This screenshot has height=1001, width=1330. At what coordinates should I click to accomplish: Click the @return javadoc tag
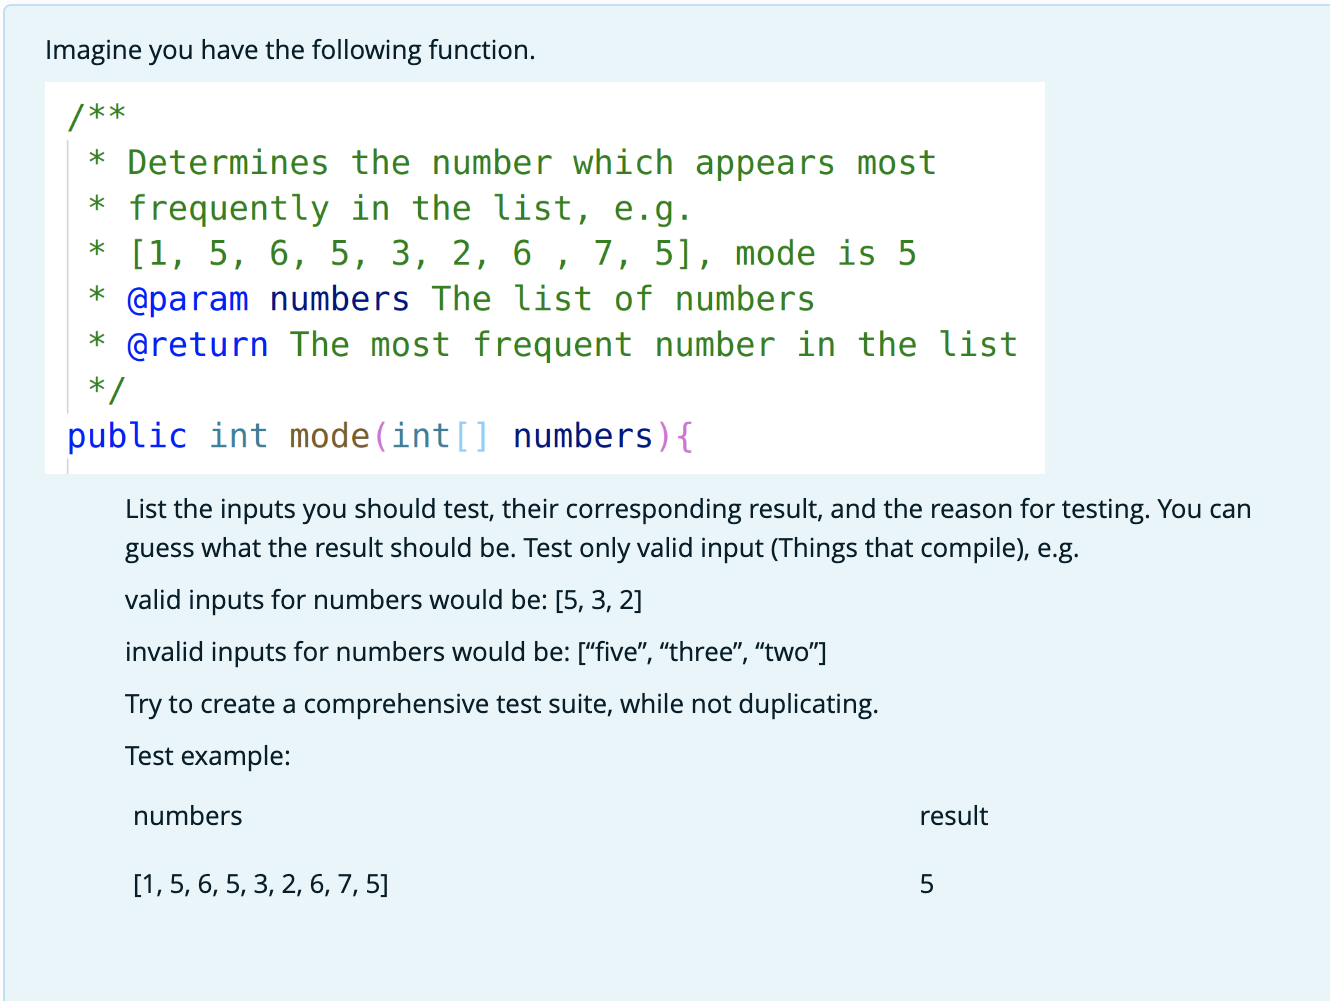[198, 344]
